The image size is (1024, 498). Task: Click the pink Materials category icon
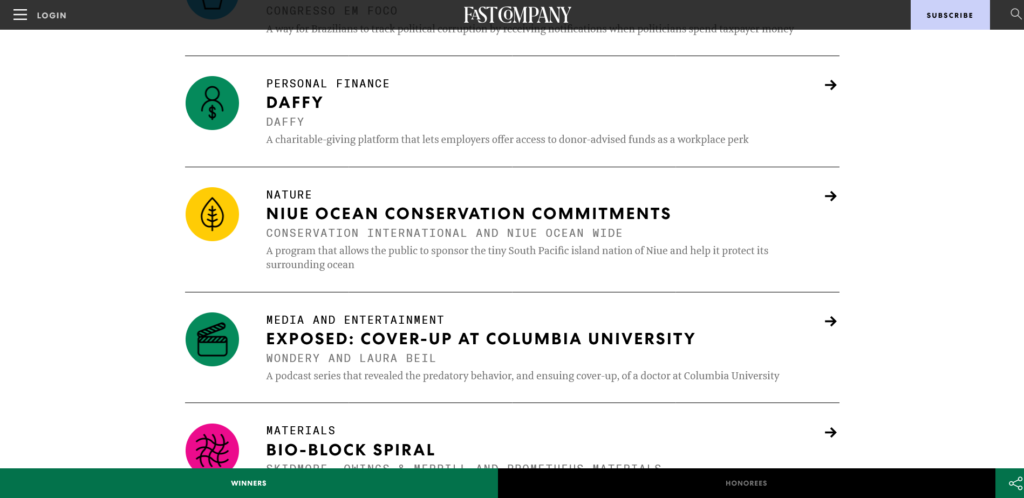click(x=212, y=448)
